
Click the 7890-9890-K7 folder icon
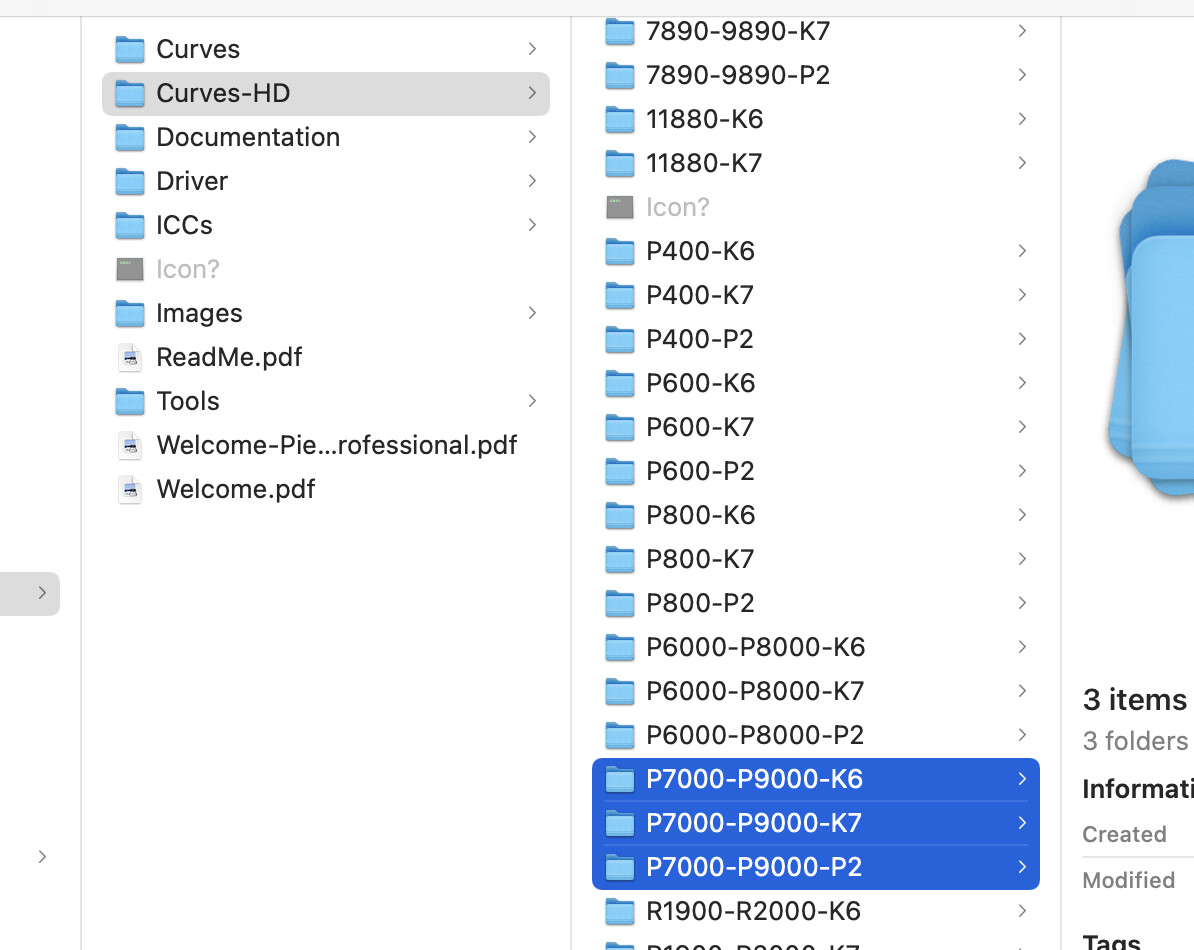619,32
